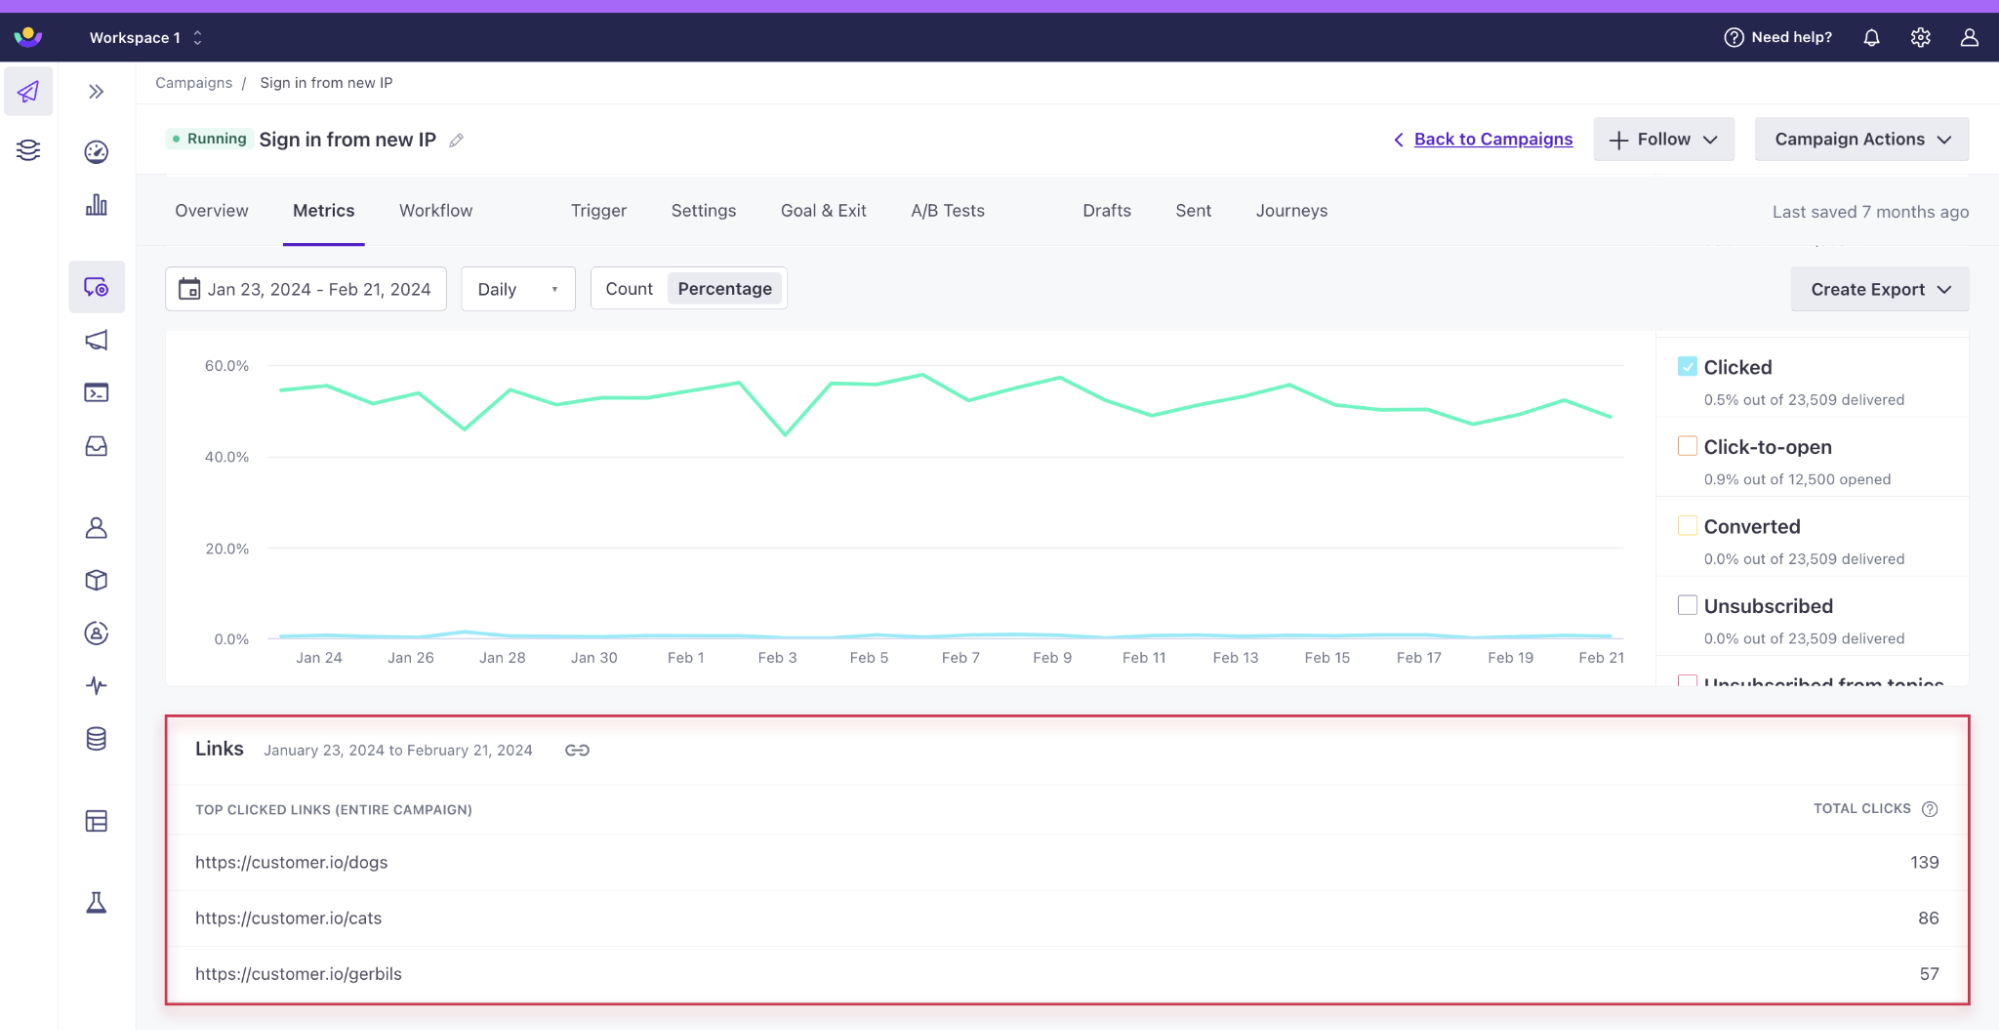This screenshot has width=1999, height=1030.
Task: Open the Daily interval dropdown
Action: [518, 289]
